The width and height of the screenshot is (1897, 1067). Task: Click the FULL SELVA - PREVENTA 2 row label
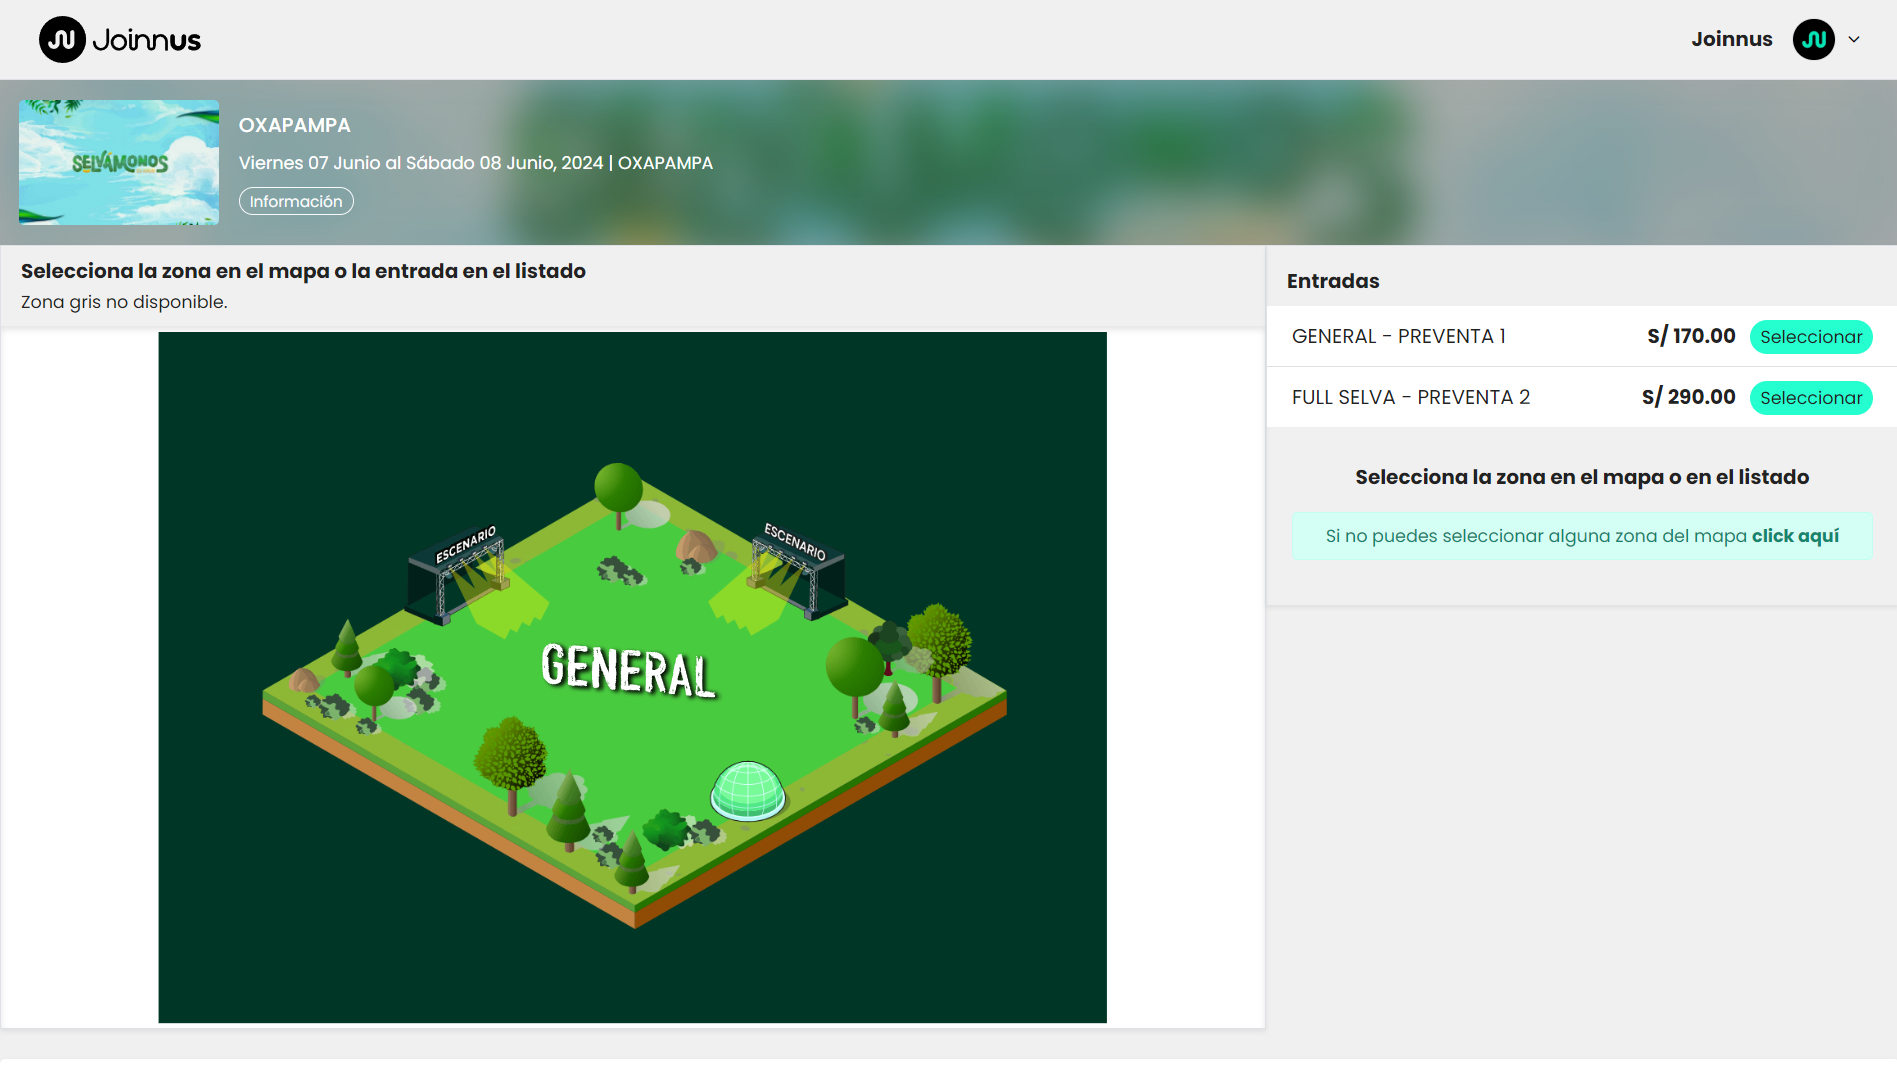[x=1410, y=398]
